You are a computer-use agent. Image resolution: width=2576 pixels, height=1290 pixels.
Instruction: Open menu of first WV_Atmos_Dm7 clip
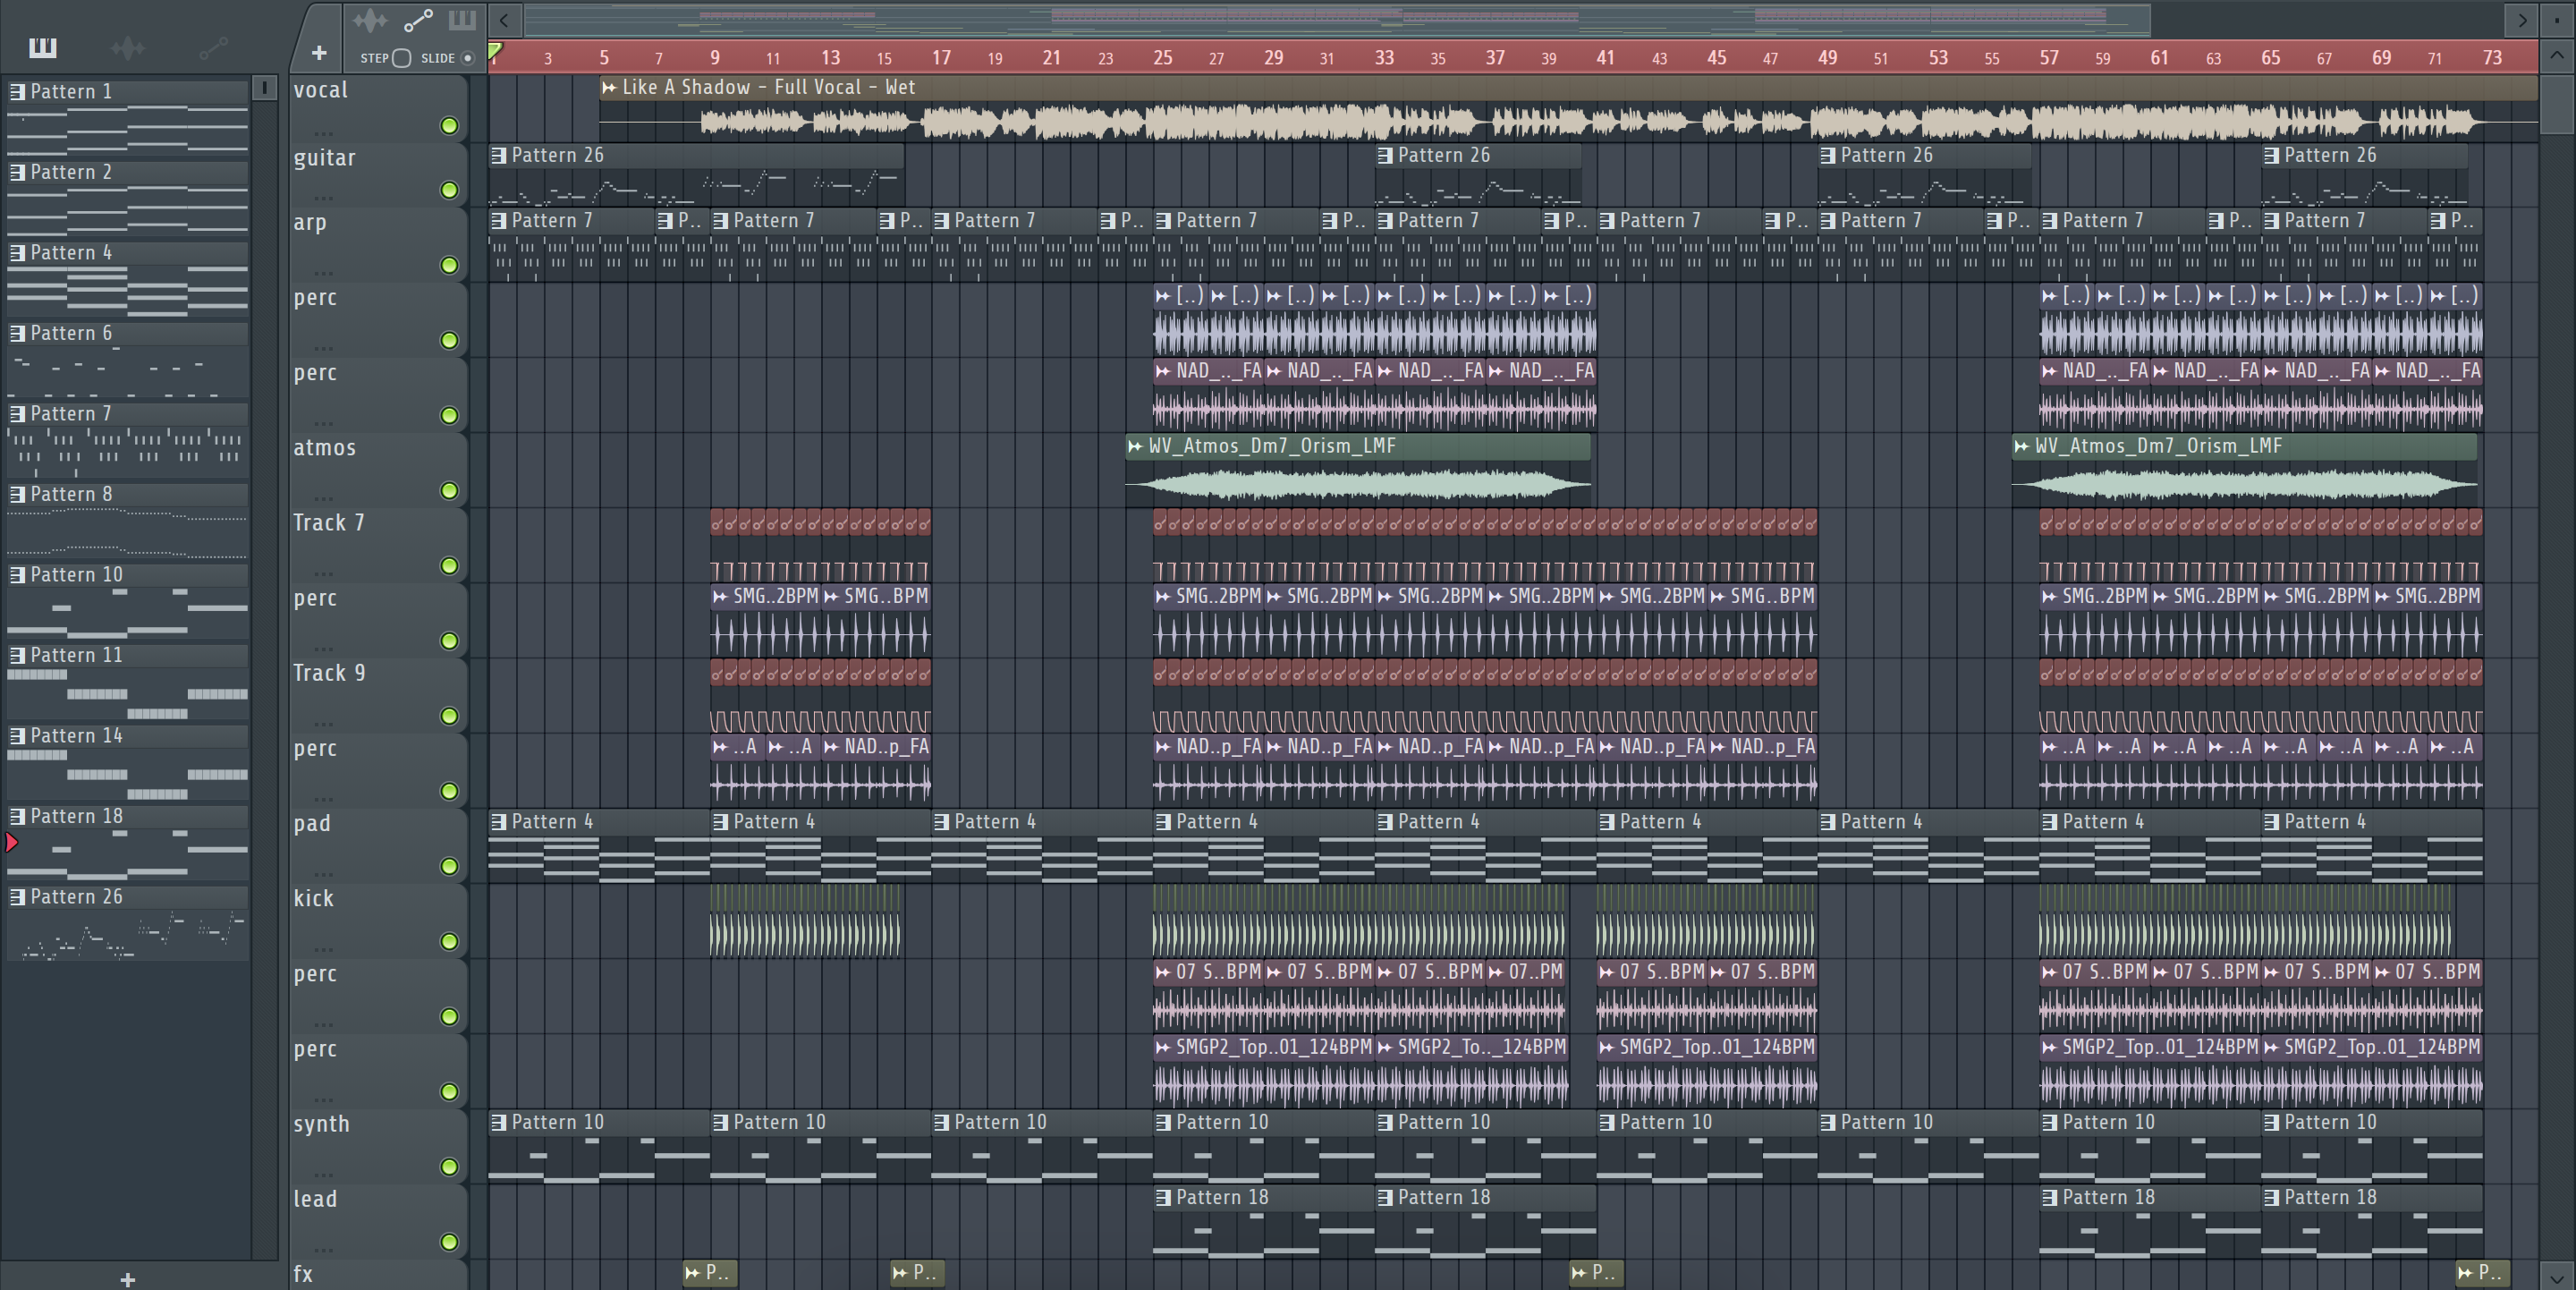tap(1135, 446)
